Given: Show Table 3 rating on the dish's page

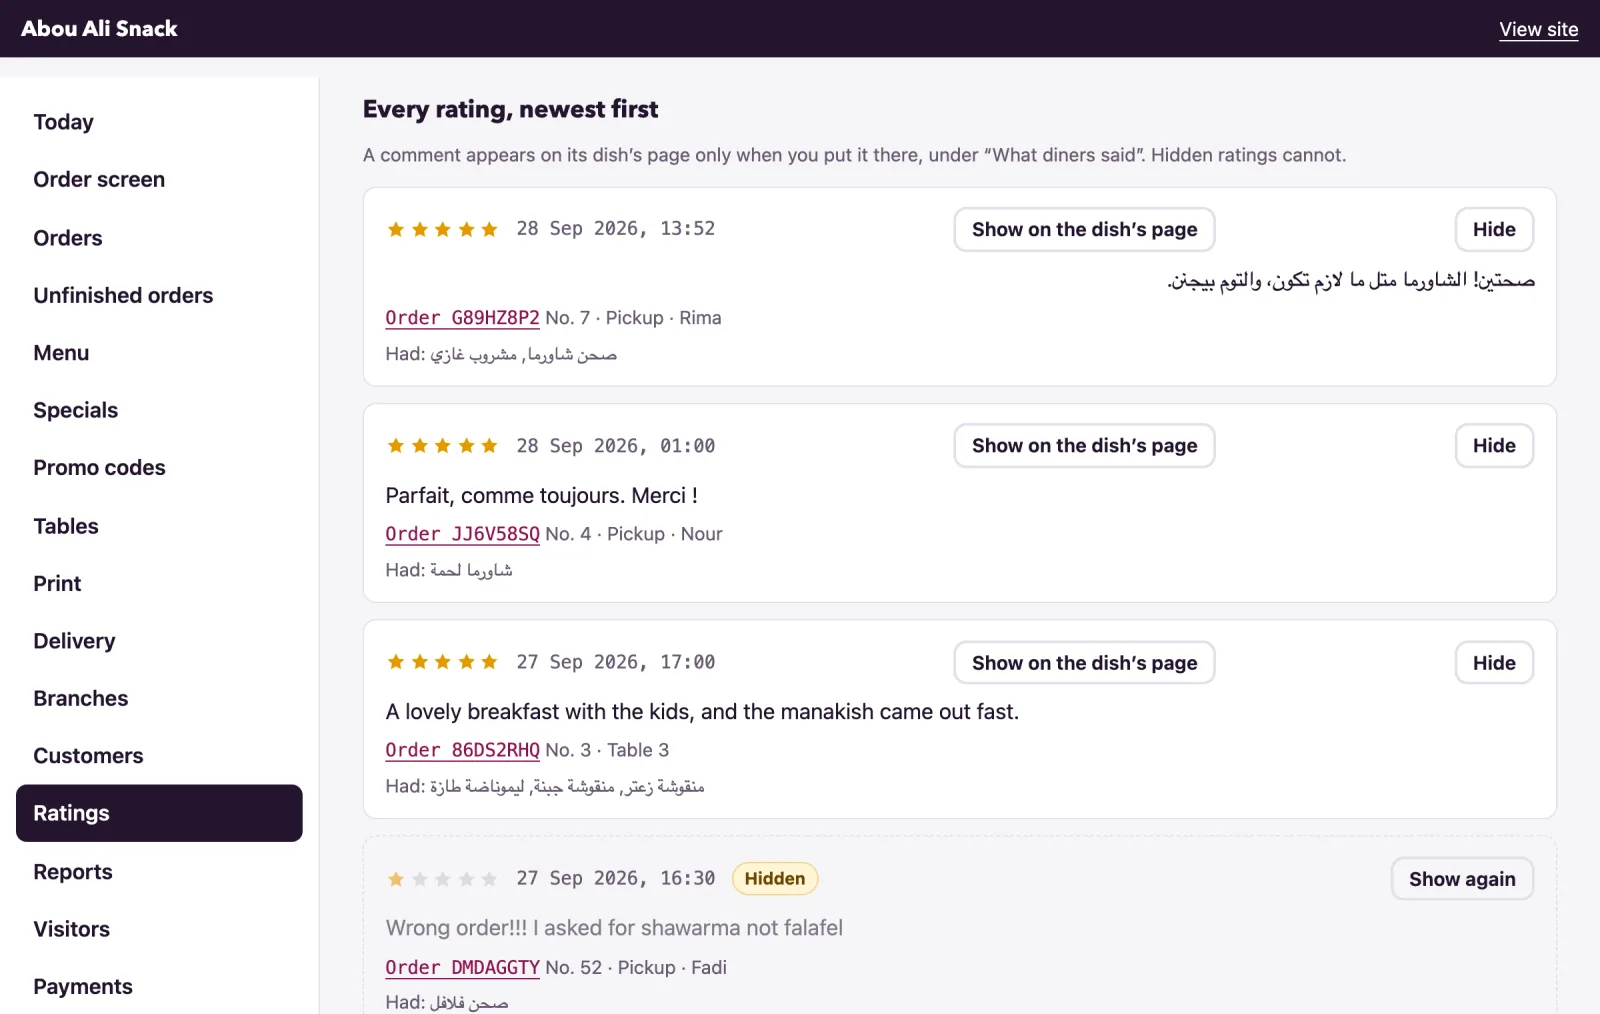Looking at the screenshot, I should coord(1084,663).
